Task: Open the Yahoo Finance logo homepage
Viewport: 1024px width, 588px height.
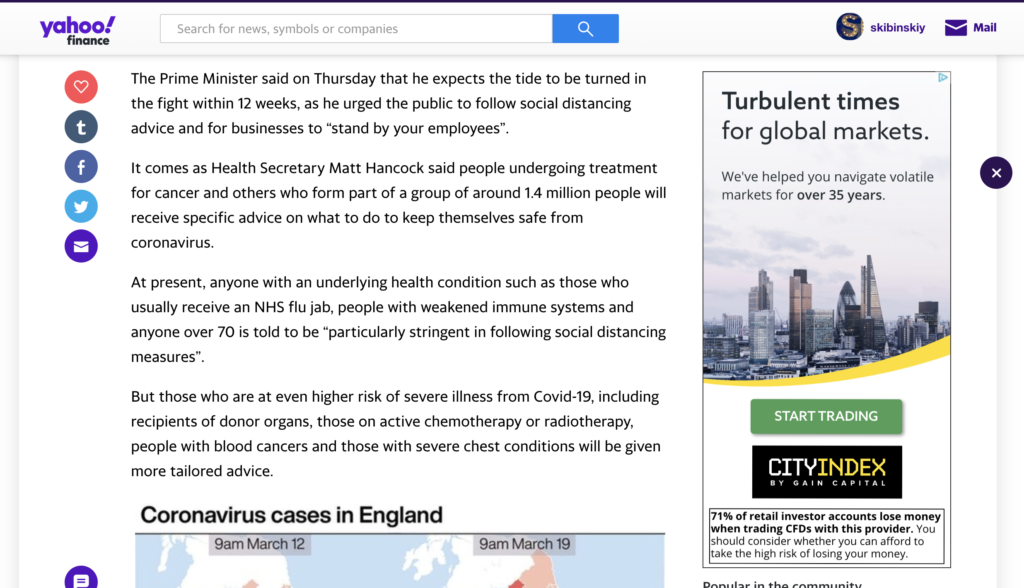Action: pyautogui.click(x=78, y=30)
